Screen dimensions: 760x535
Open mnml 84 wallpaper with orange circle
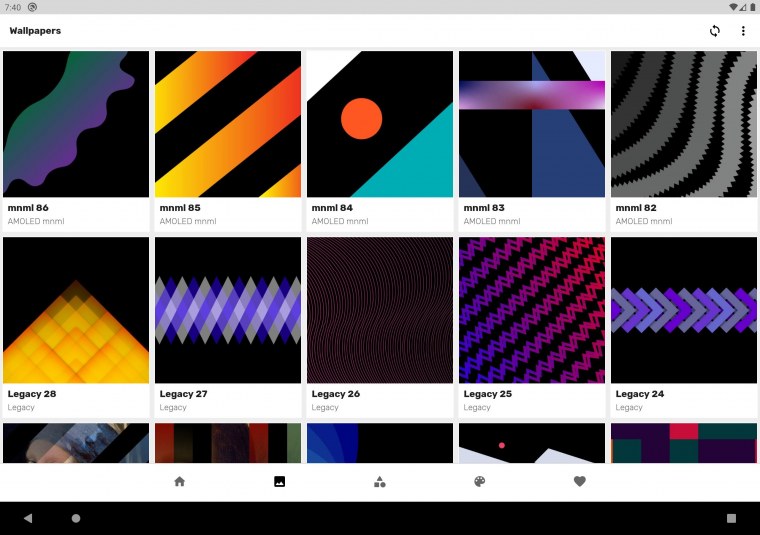click(380, 124)
